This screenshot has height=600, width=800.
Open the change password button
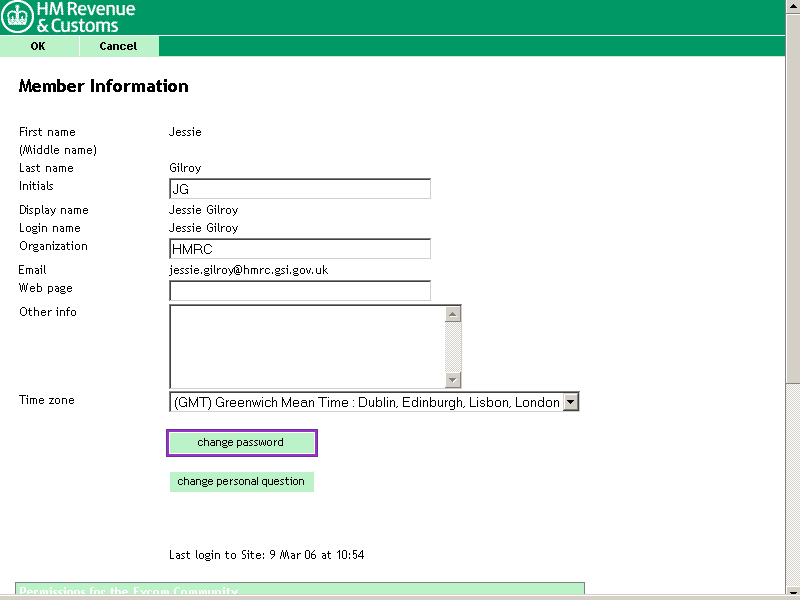coord(241,442)
